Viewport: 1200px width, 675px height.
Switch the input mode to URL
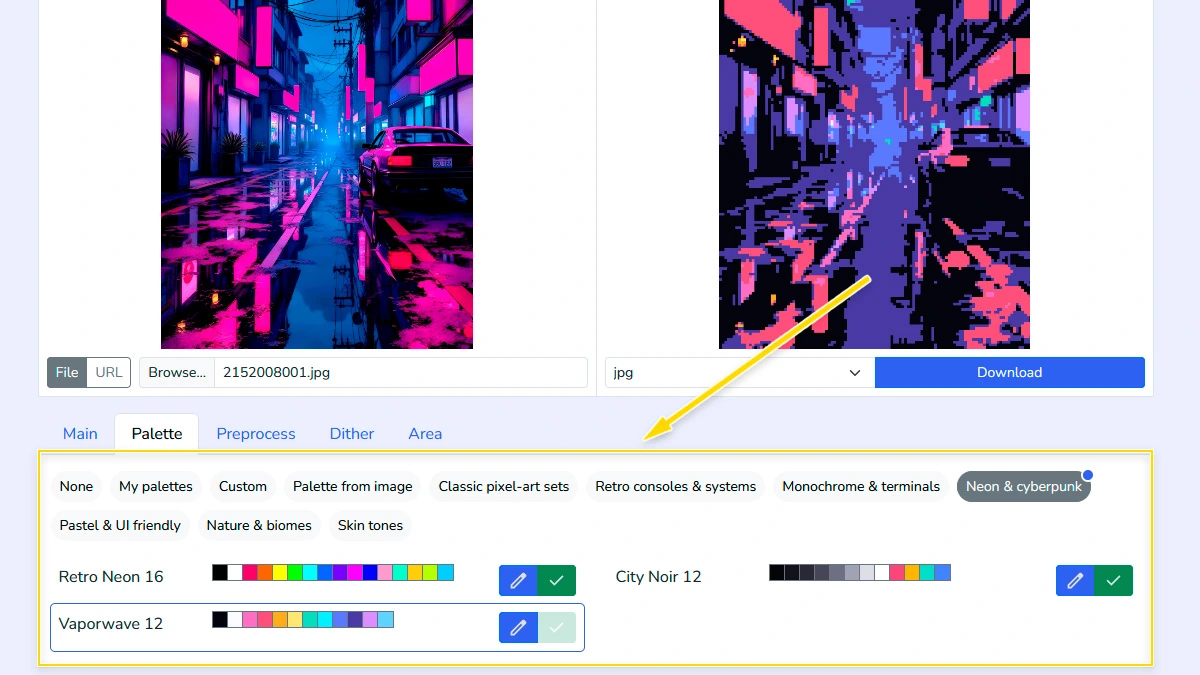point(109,372)
